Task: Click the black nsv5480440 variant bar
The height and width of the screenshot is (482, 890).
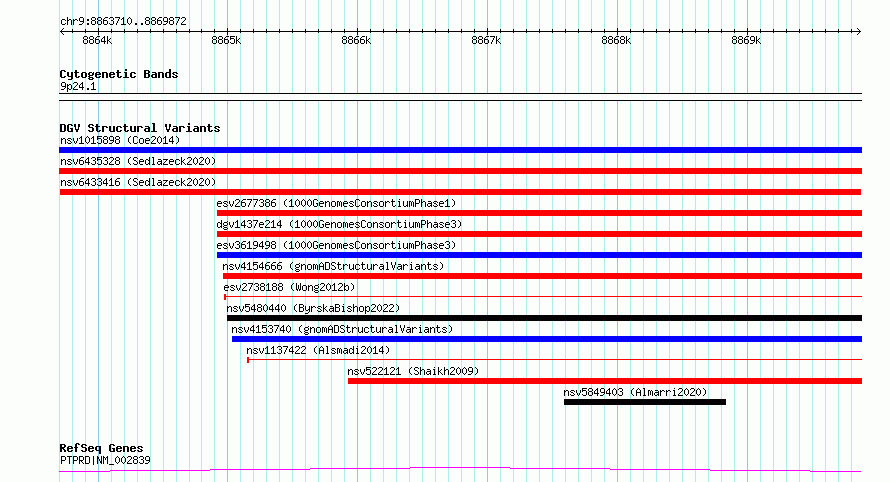Action: [x=544, y=318]
